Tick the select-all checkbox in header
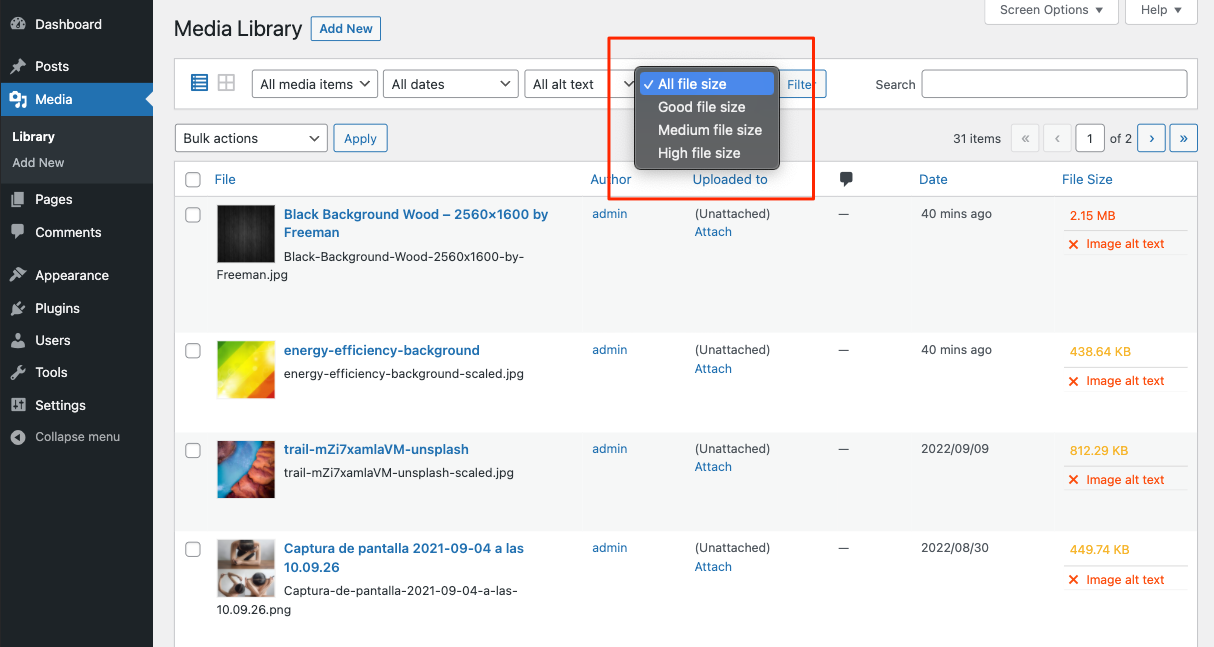1214x647 pixels. [x=193, y=180]
